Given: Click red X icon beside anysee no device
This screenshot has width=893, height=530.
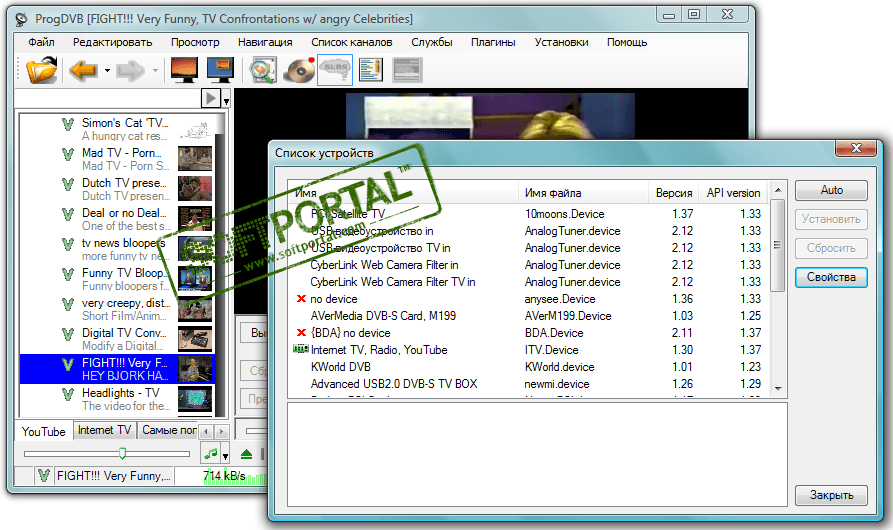Looking at the screenshot, I should click(301, 299).
